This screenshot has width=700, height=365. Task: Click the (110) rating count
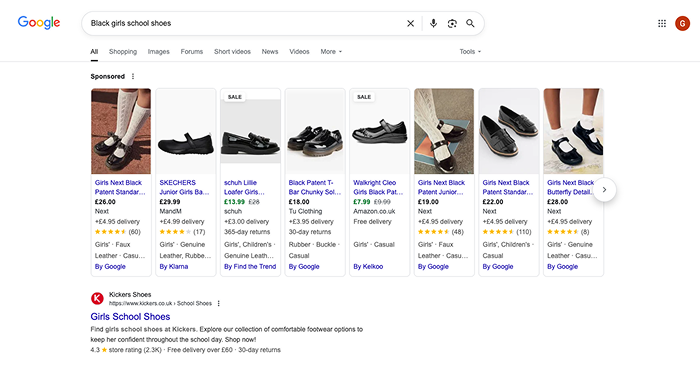pos(524,232)
